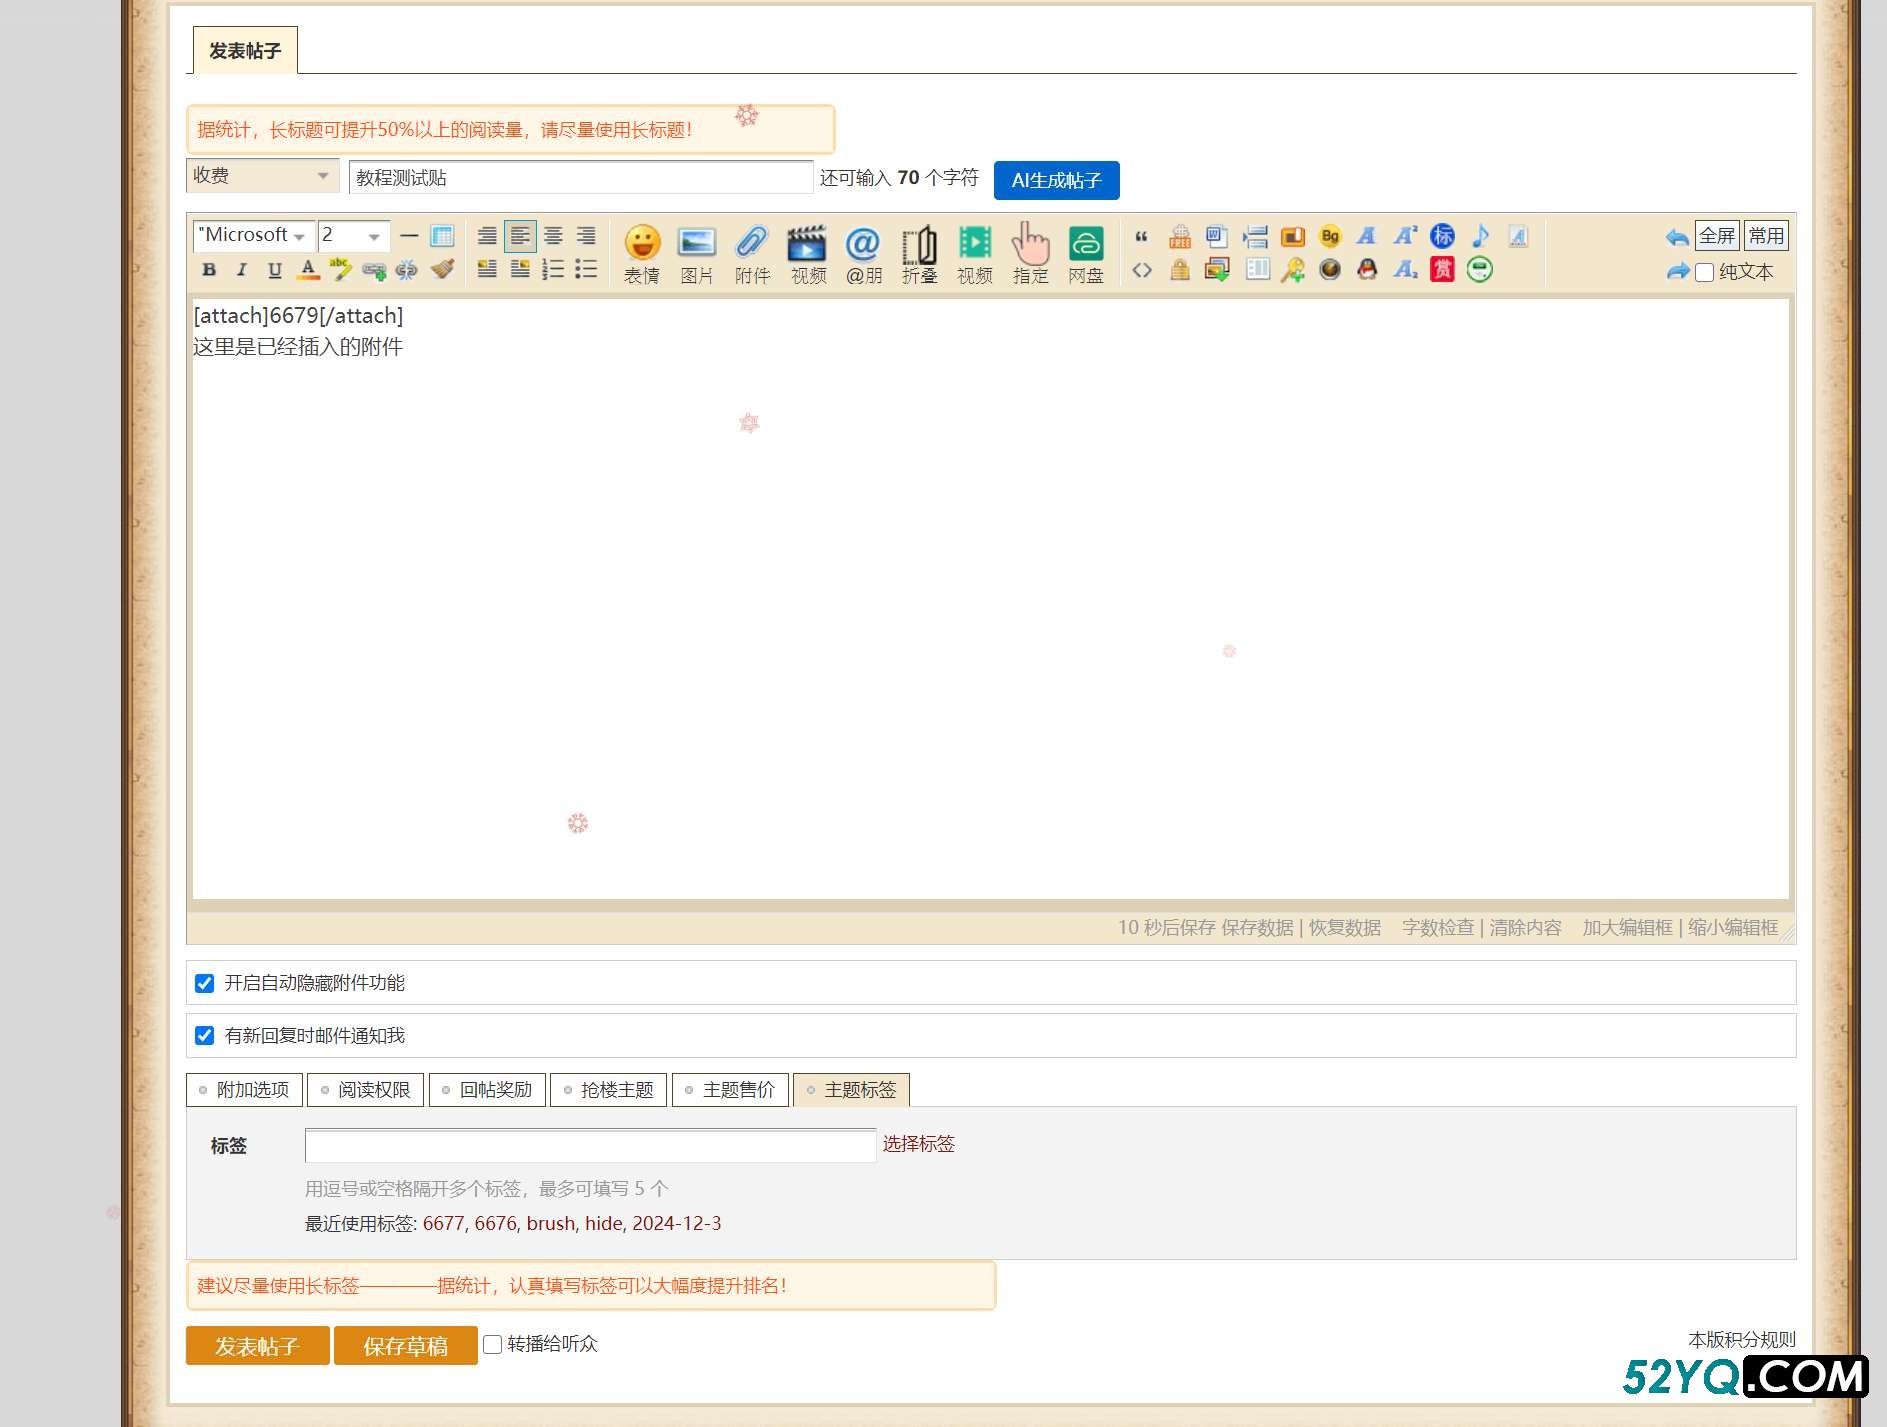Insert music with the note icon

click(1480, 236)
